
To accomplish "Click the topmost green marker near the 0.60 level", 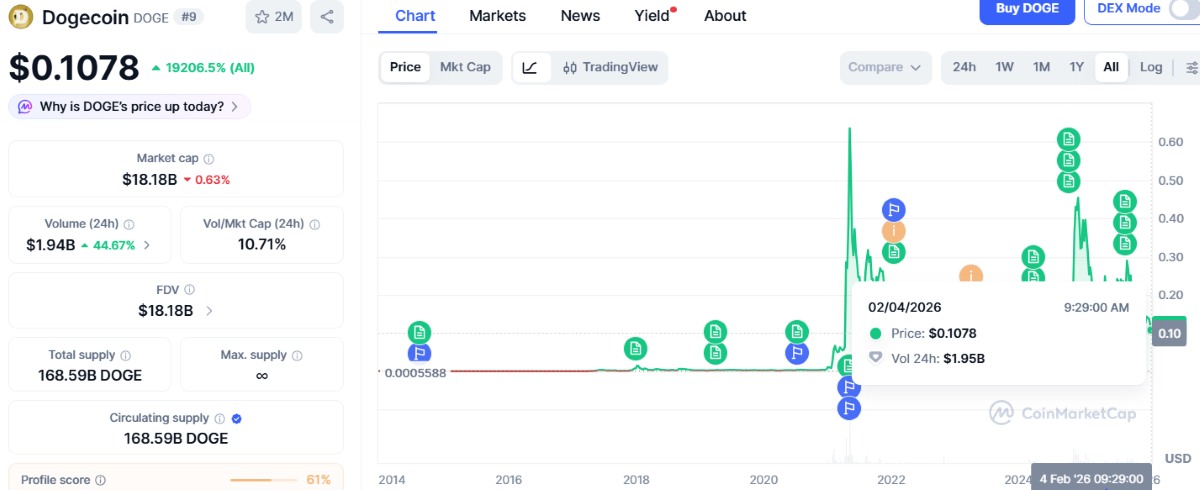I will pos(1069,139).
